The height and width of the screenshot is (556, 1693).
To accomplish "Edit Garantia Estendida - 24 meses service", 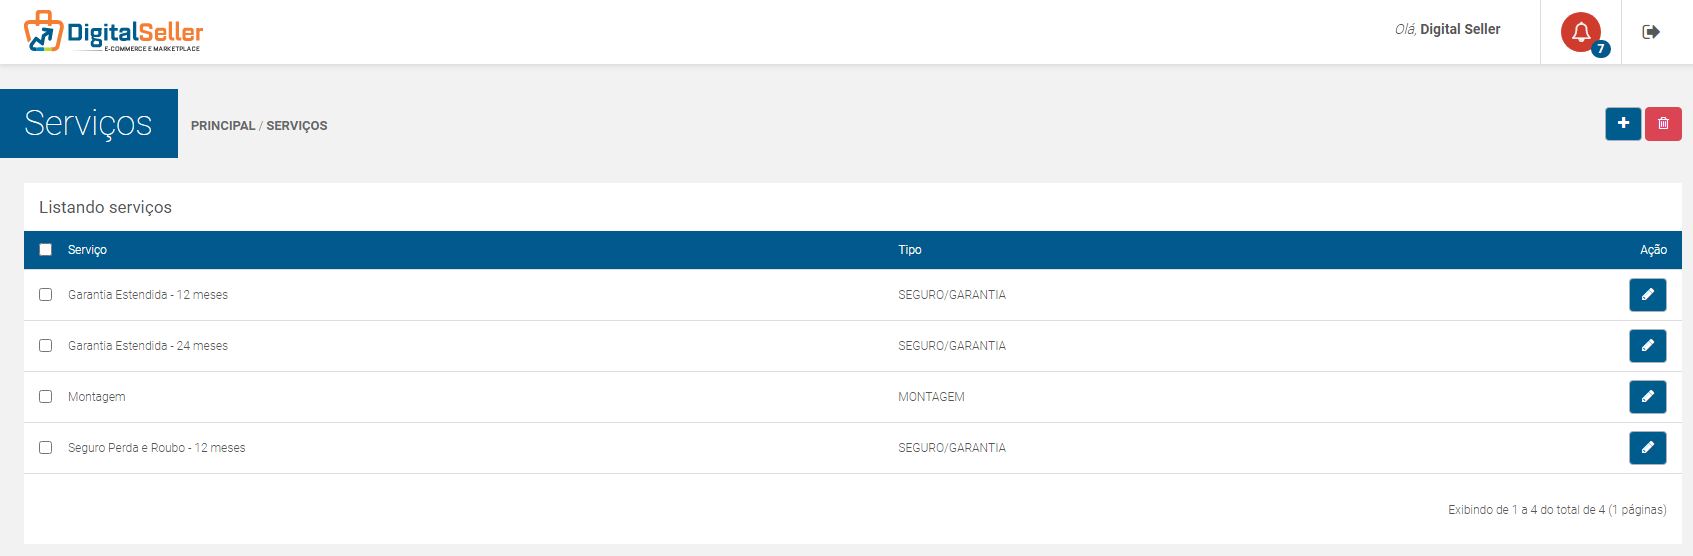I will tap(1647, 346).
